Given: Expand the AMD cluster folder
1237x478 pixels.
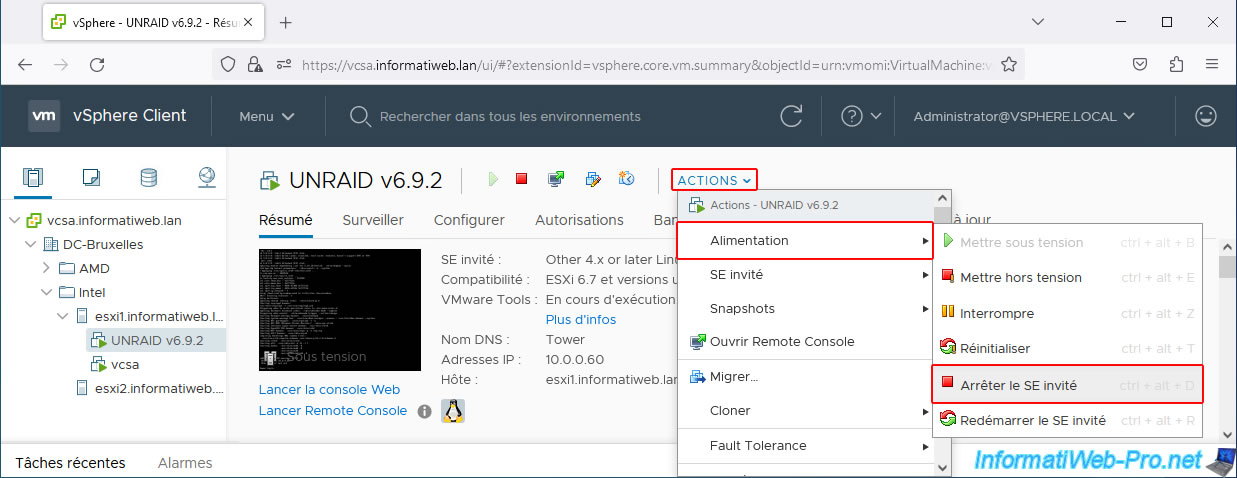Looking at the screenshot, I should tap(46, 268).
